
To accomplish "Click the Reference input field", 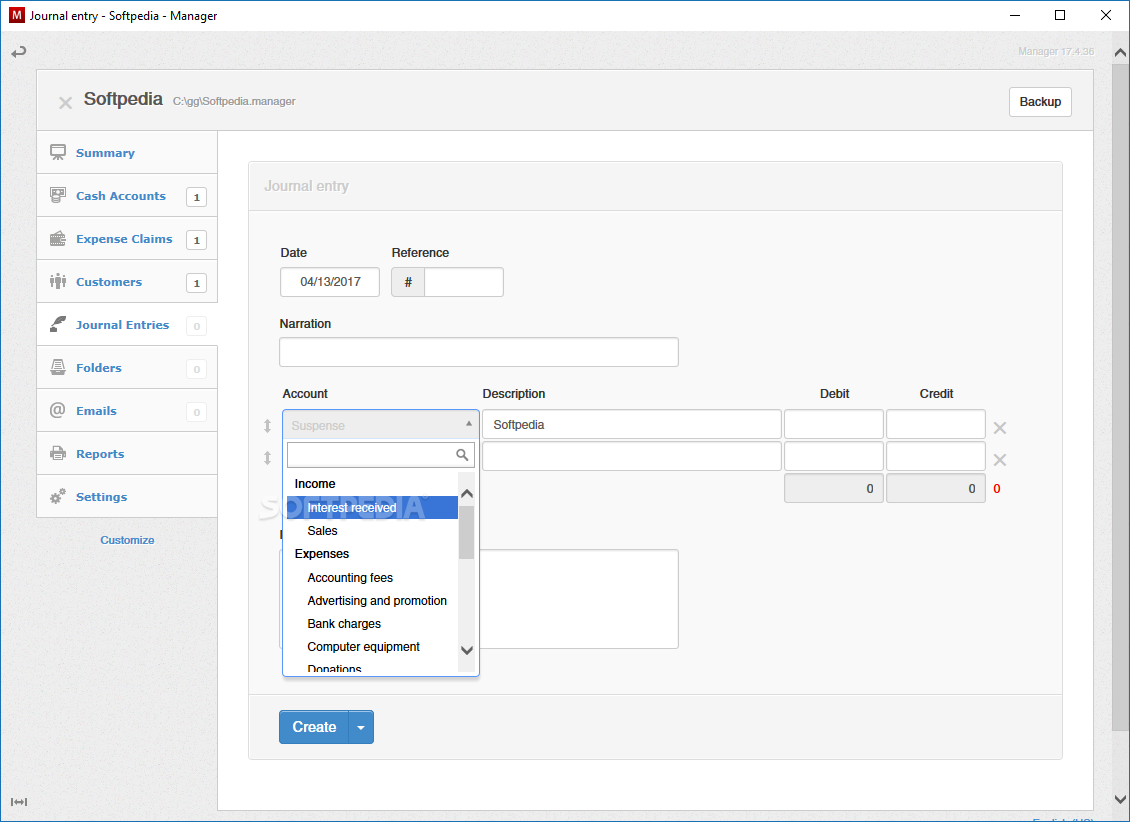I will (464, 282).
